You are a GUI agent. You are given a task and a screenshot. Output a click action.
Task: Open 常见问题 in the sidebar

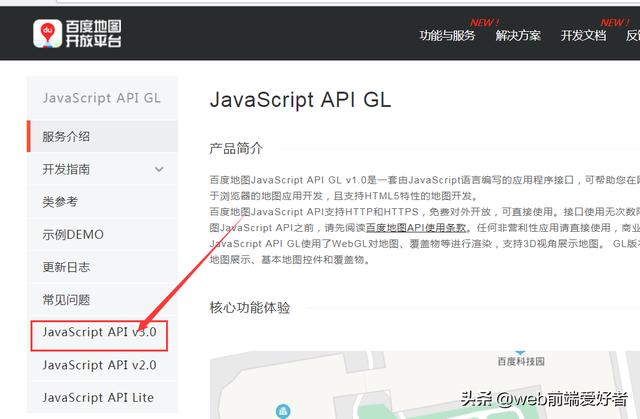pos(102,299)
